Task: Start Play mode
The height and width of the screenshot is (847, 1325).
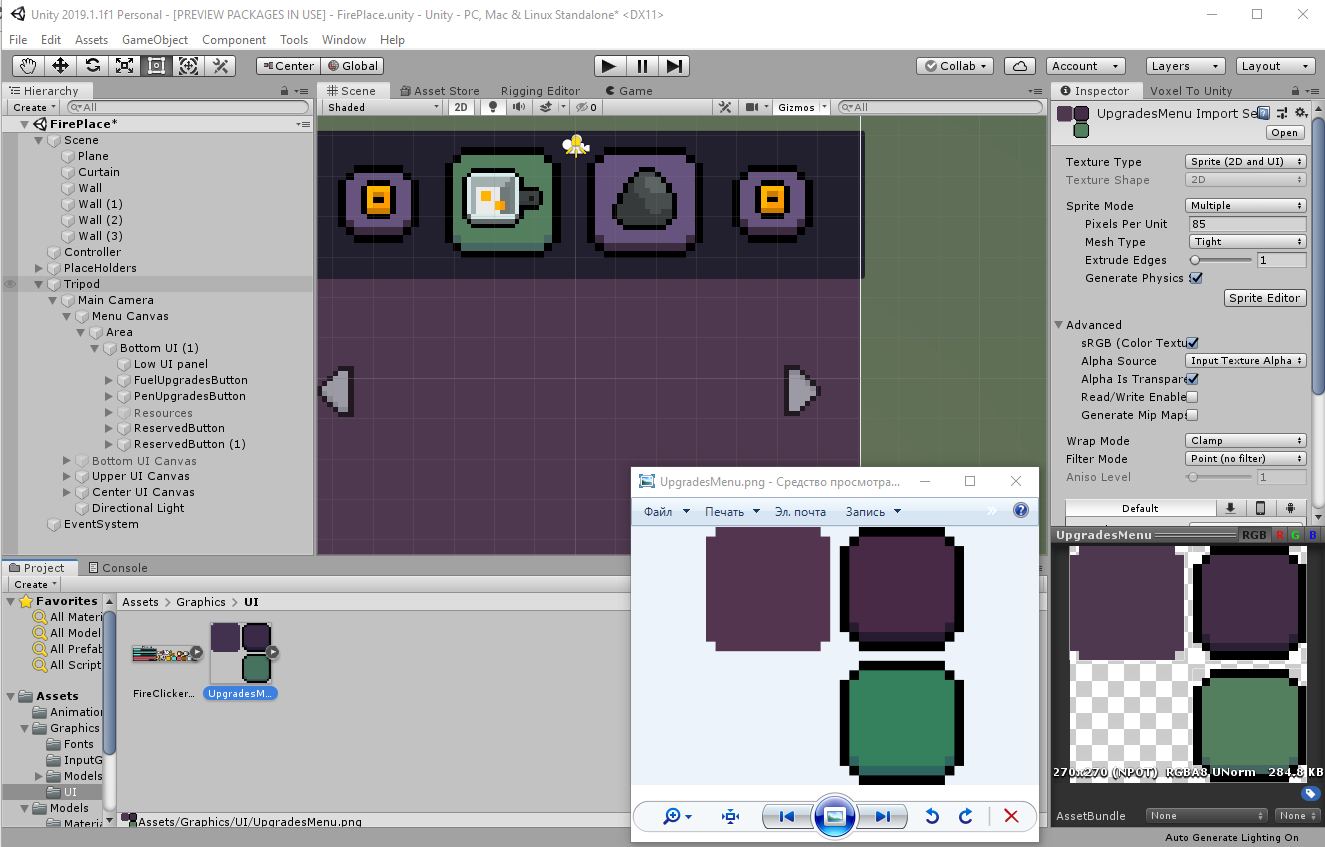Action: 608,66
